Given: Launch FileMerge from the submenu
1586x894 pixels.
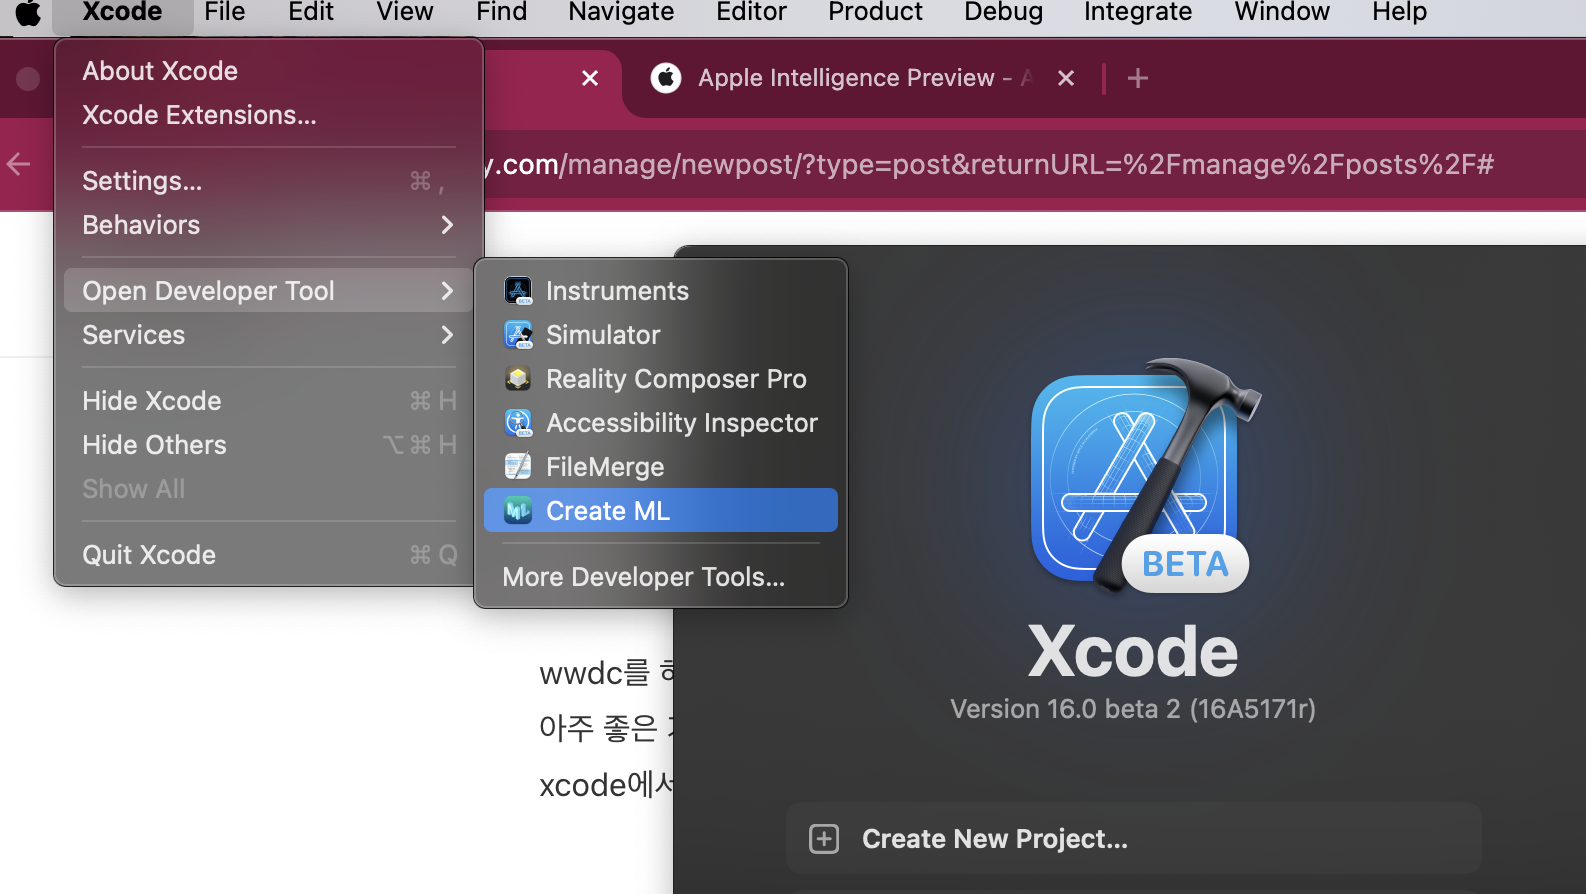Looking at the screenshot, I should [x=661, y=467].
